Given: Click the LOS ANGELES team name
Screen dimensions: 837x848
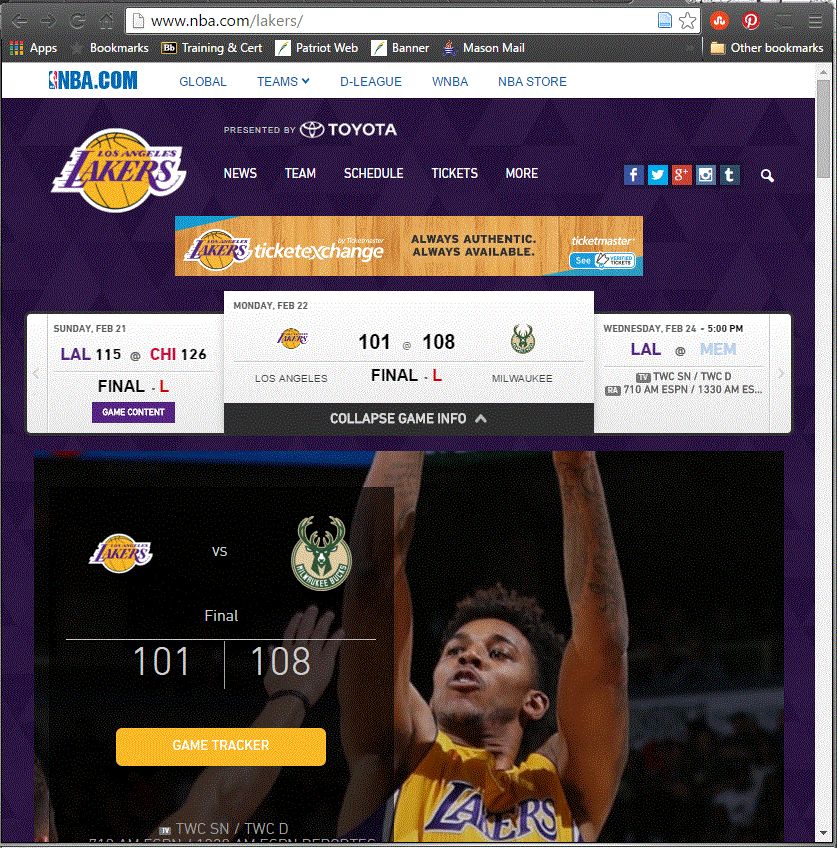Looking at the screenshot, I should [291, 379].
